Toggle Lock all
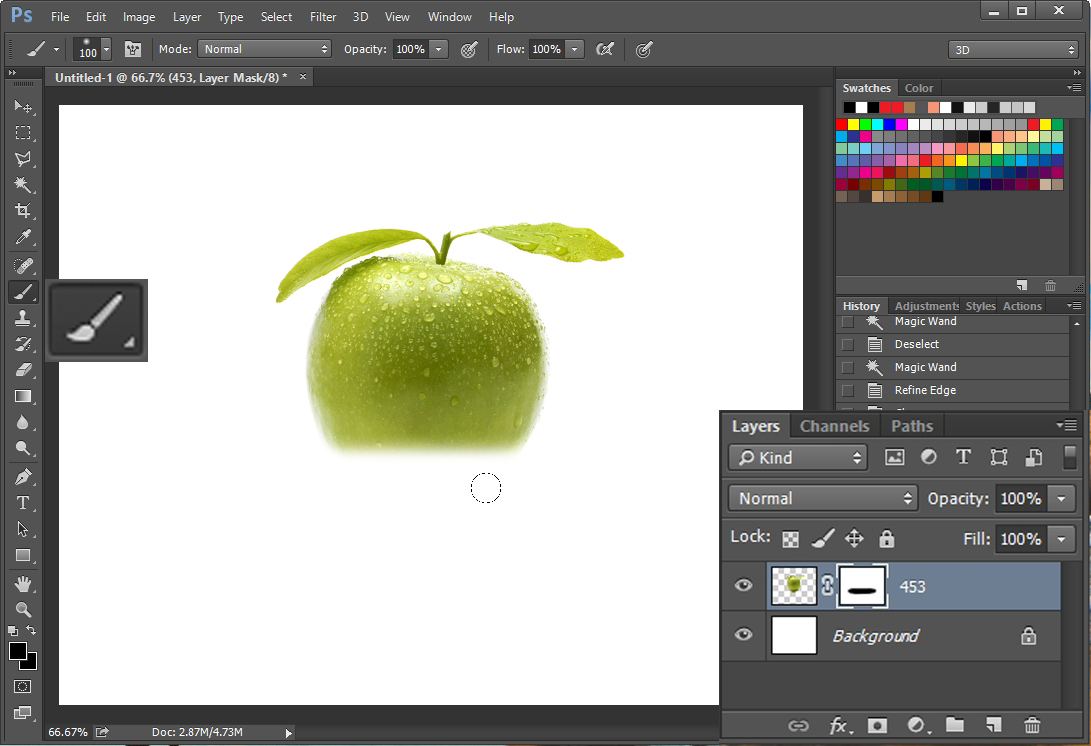The height and width of the screenshot is (746, 1091). tap(886, 538)
